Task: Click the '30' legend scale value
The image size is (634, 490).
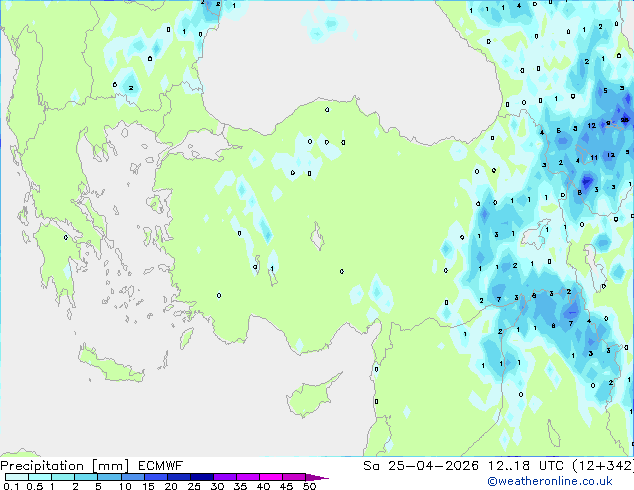Action: (217, 486)
